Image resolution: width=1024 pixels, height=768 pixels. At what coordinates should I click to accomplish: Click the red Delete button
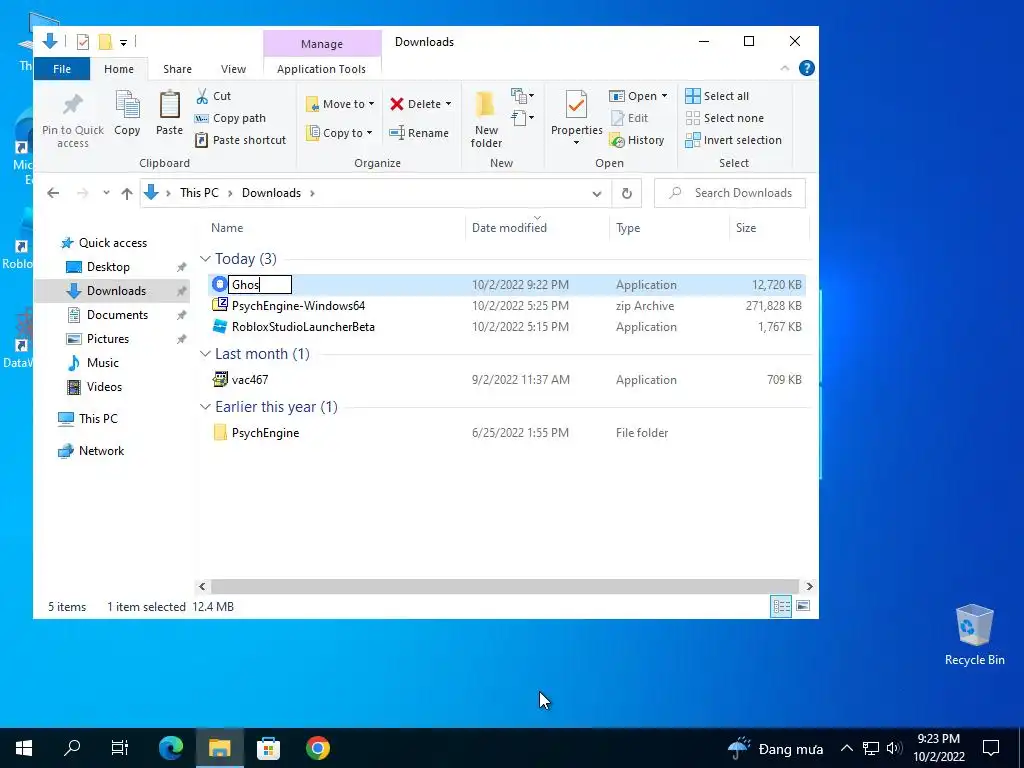[415, 104]
